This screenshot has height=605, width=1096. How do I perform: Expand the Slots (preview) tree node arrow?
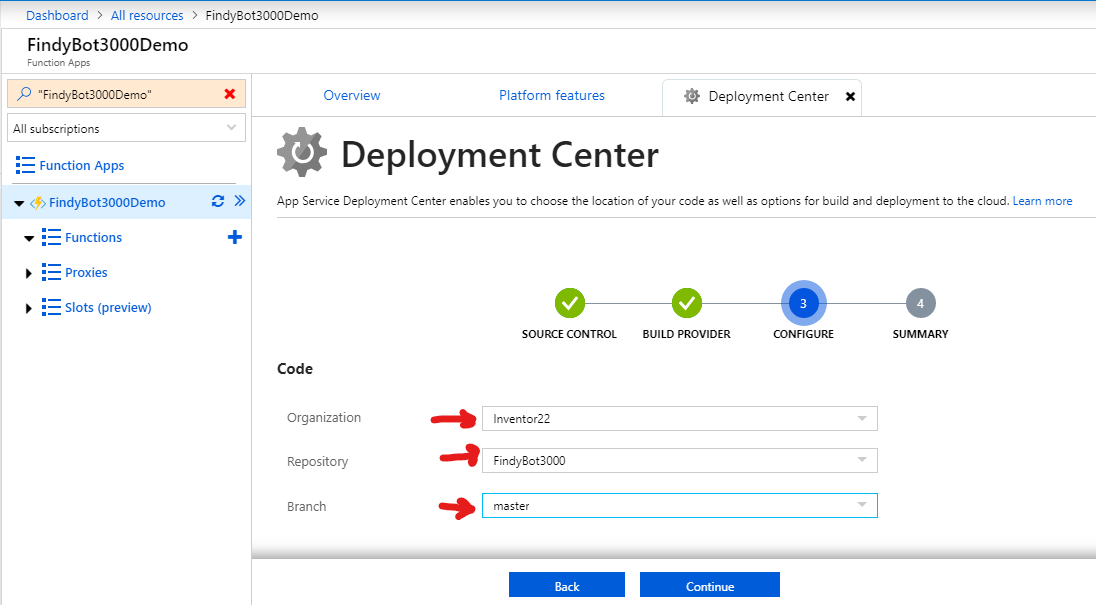[29, 308]
